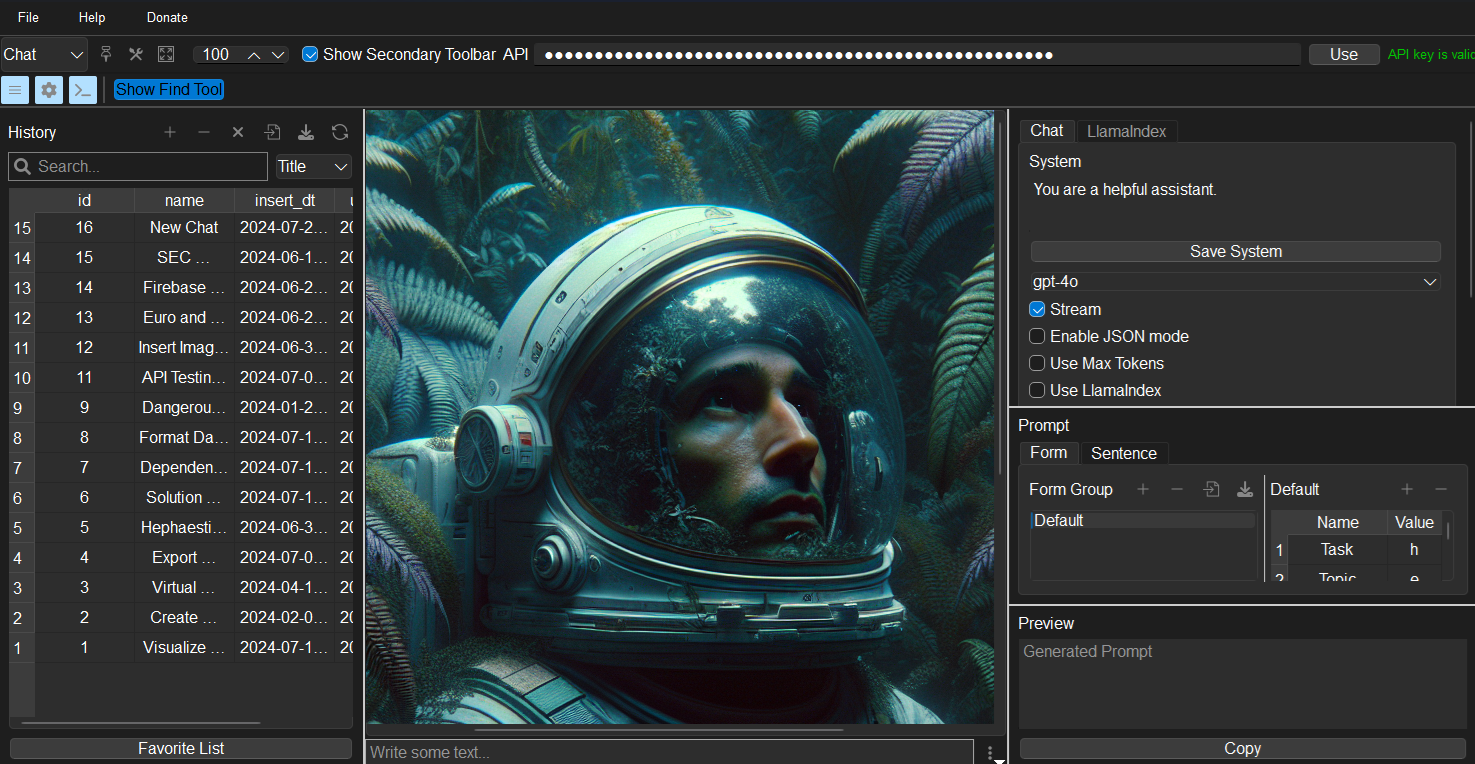This screenshot has height=764, width=1475.
Task: Open the Donate menu
Action: click(167, 17)
